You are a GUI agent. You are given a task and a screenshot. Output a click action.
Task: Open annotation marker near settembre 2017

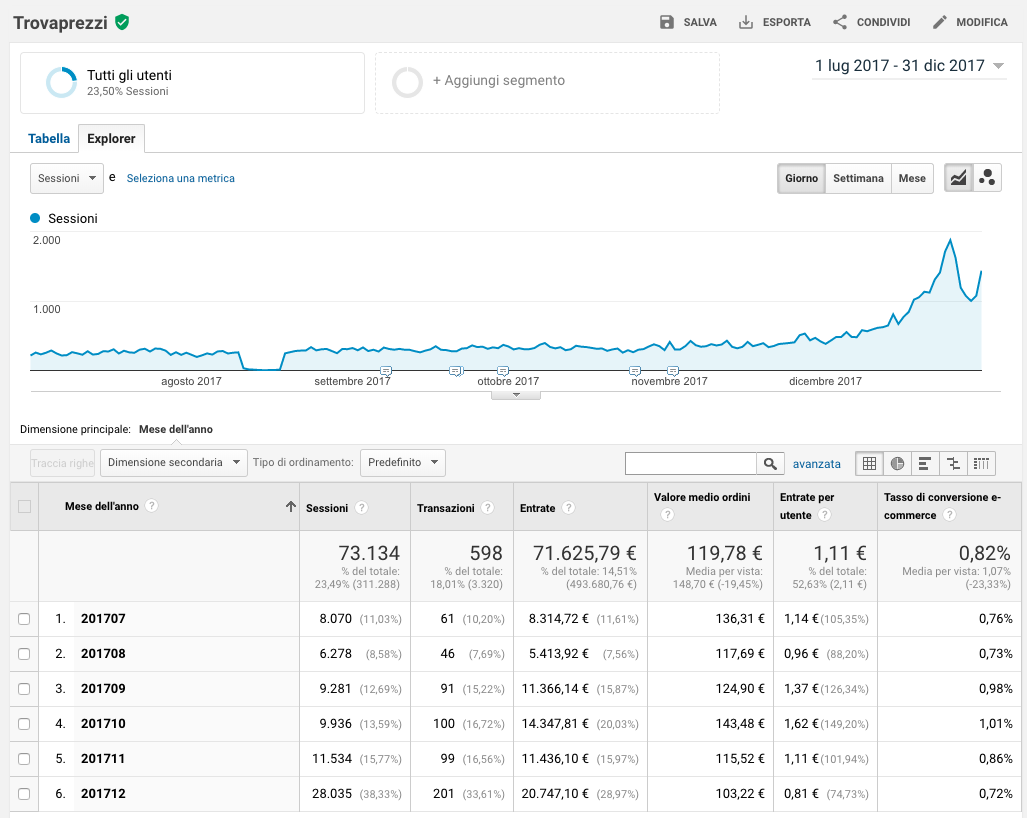point(386,371)
